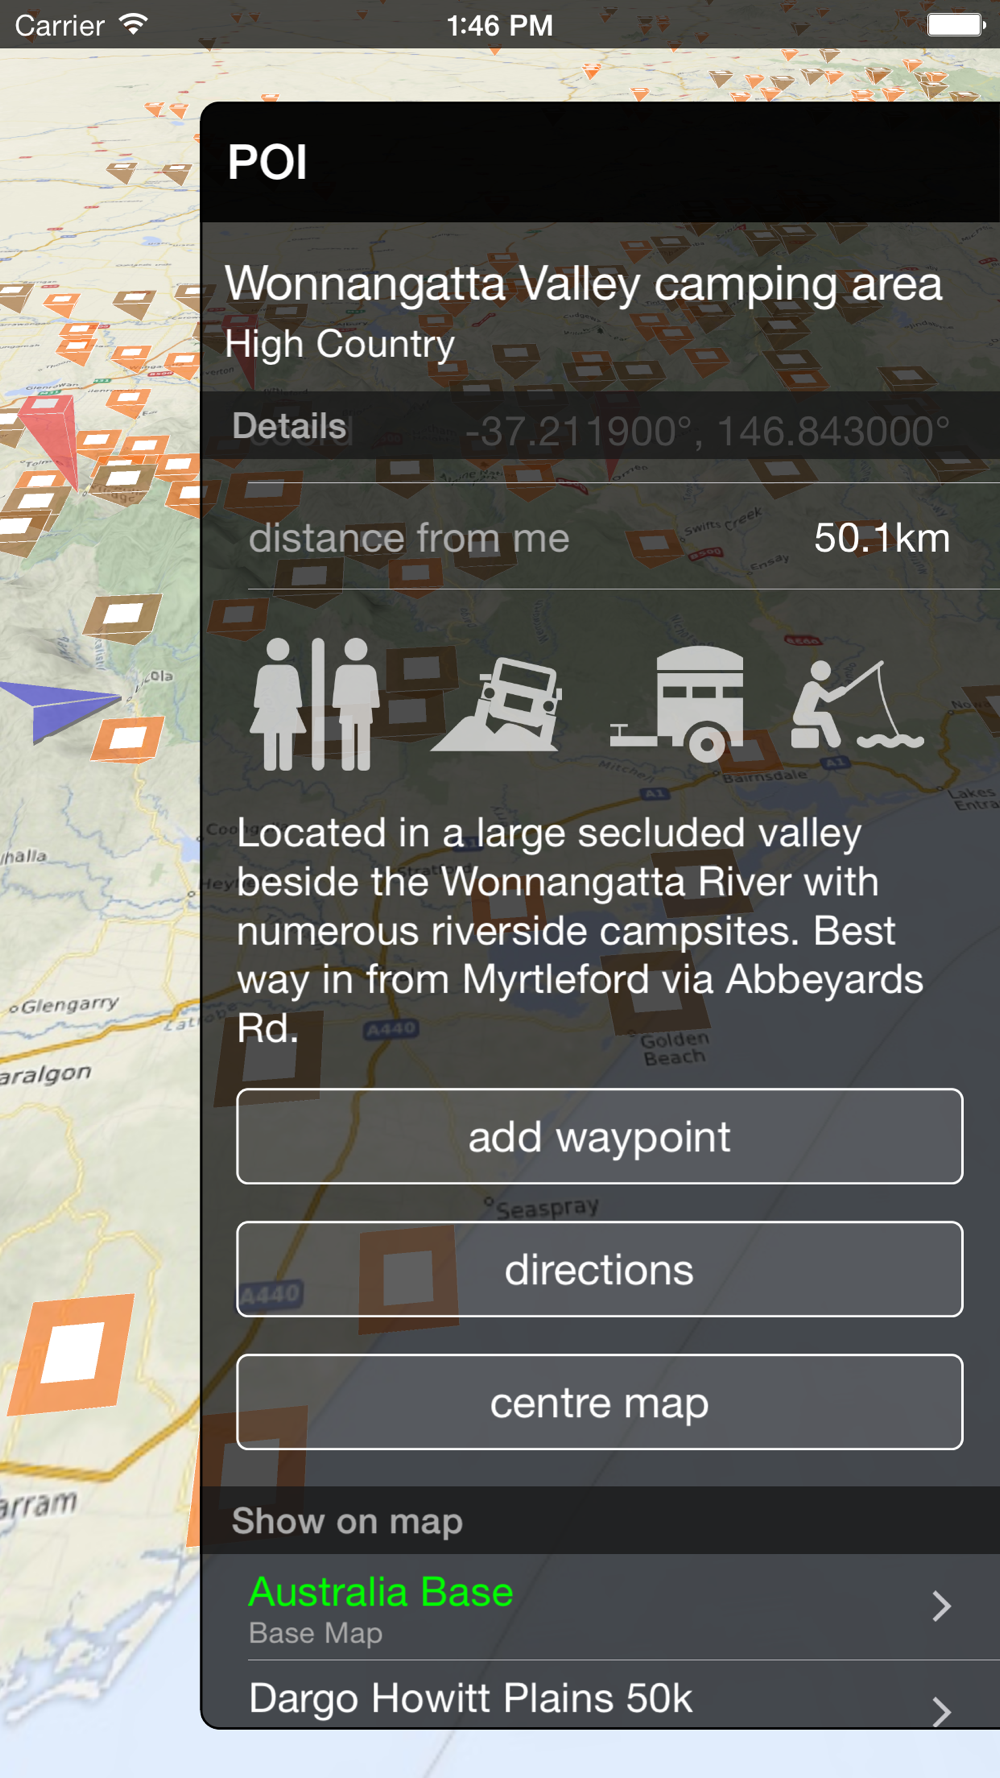The image size is (1000, 1778).
Task: Tap the Details section header
Action: pos(289,426)
